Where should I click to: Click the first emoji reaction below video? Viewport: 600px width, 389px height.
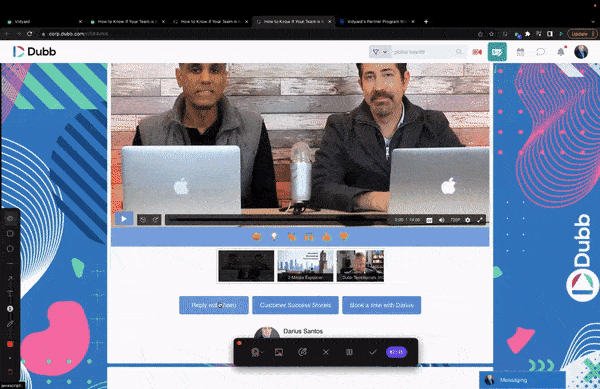(257, 237)
